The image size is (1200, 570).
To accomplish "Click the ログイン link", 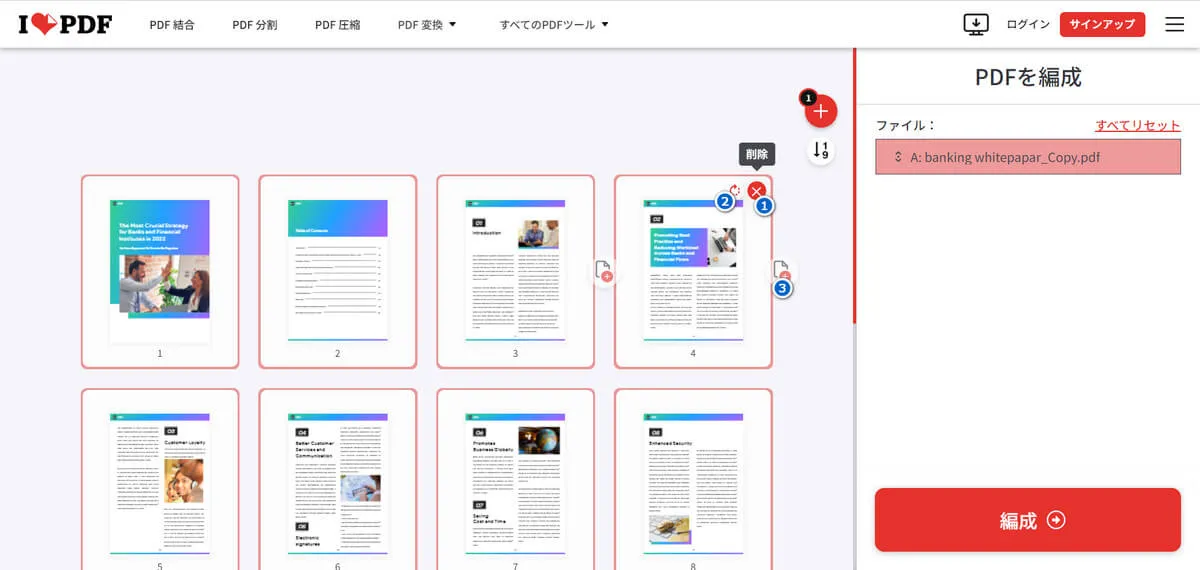I will [1028, 24].
